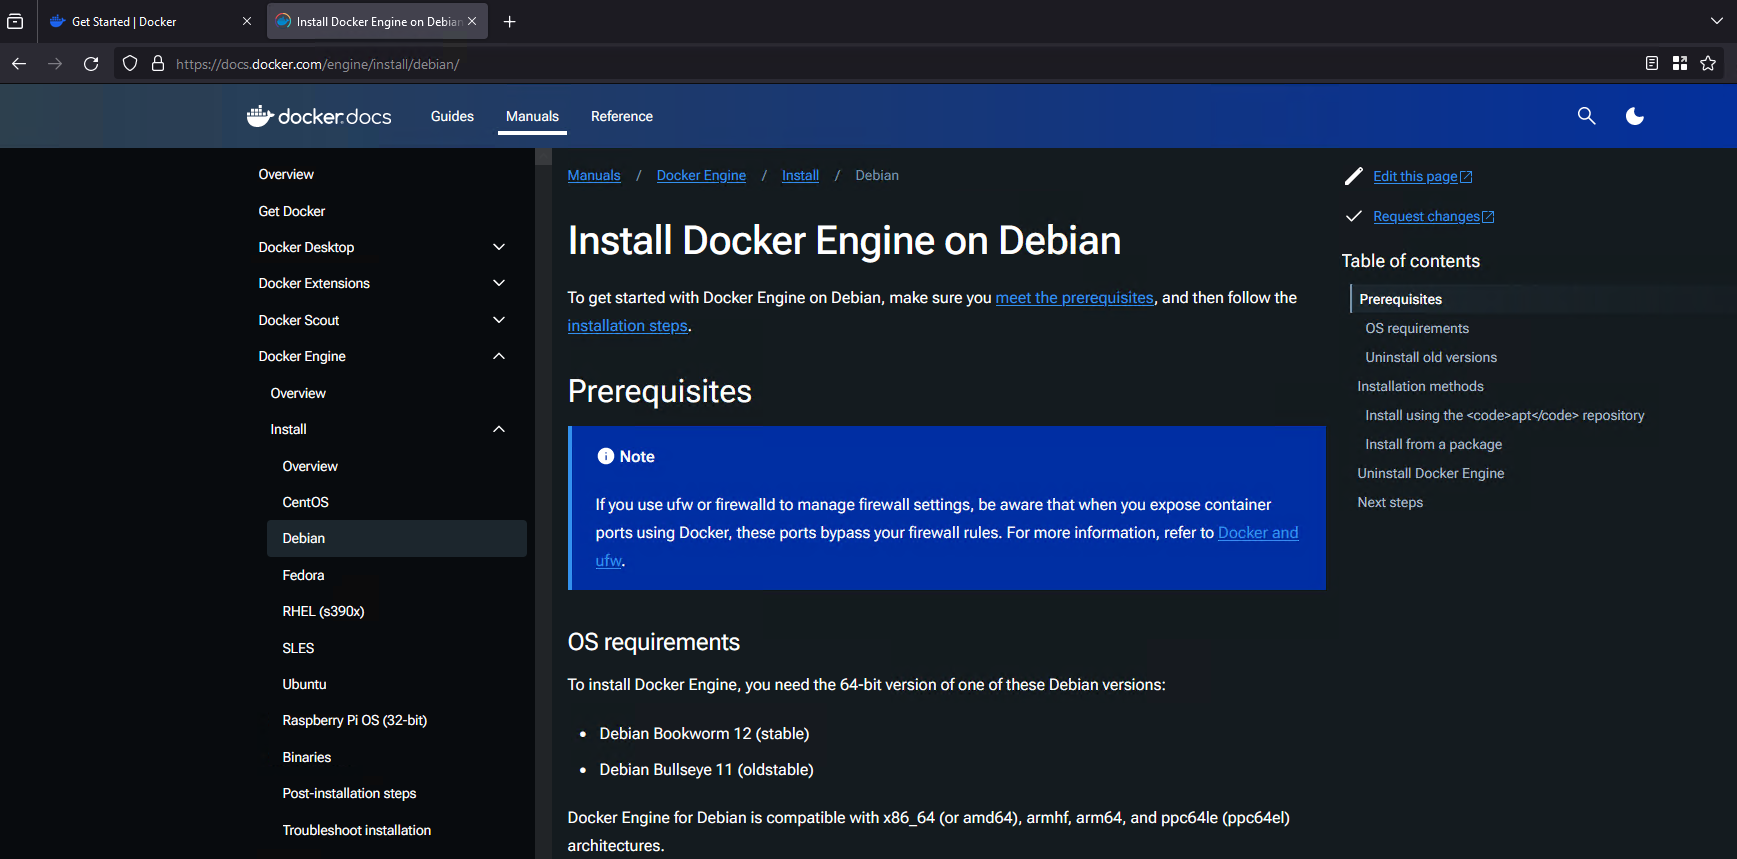This screenshot has width=1737, height=859.
Task: Go back with the browser back arrow
Action: (19, 64)
